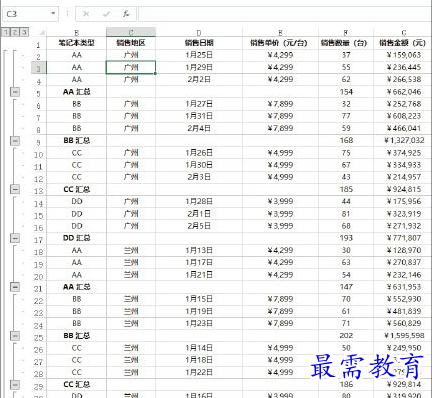Collapse the CC 汇总 group at row 29
This screenshot has width=432, height=398.
tap(15, 384)
